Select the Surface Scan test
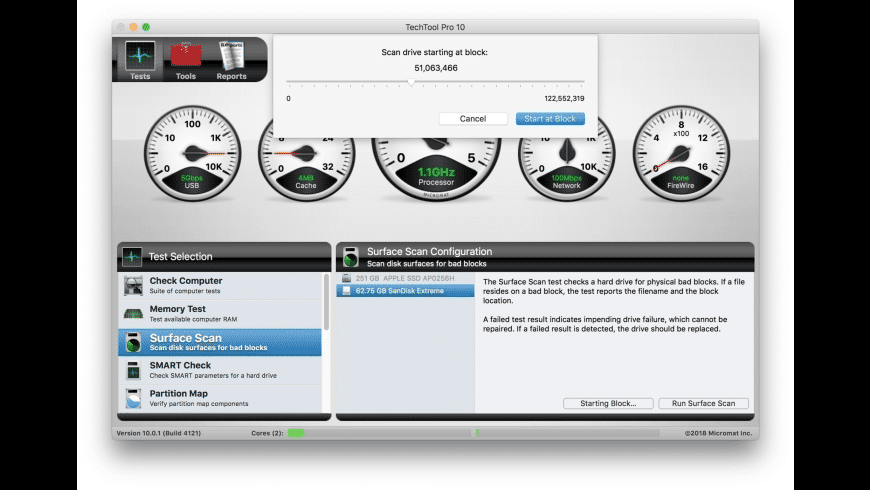Viewport: 870px width, 490px height. tap(220, 342)
